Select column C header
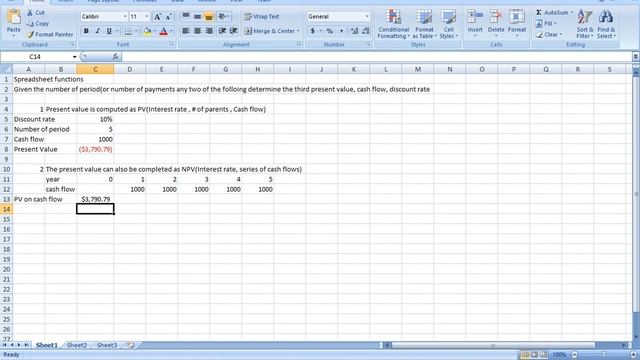 (95, 69)
